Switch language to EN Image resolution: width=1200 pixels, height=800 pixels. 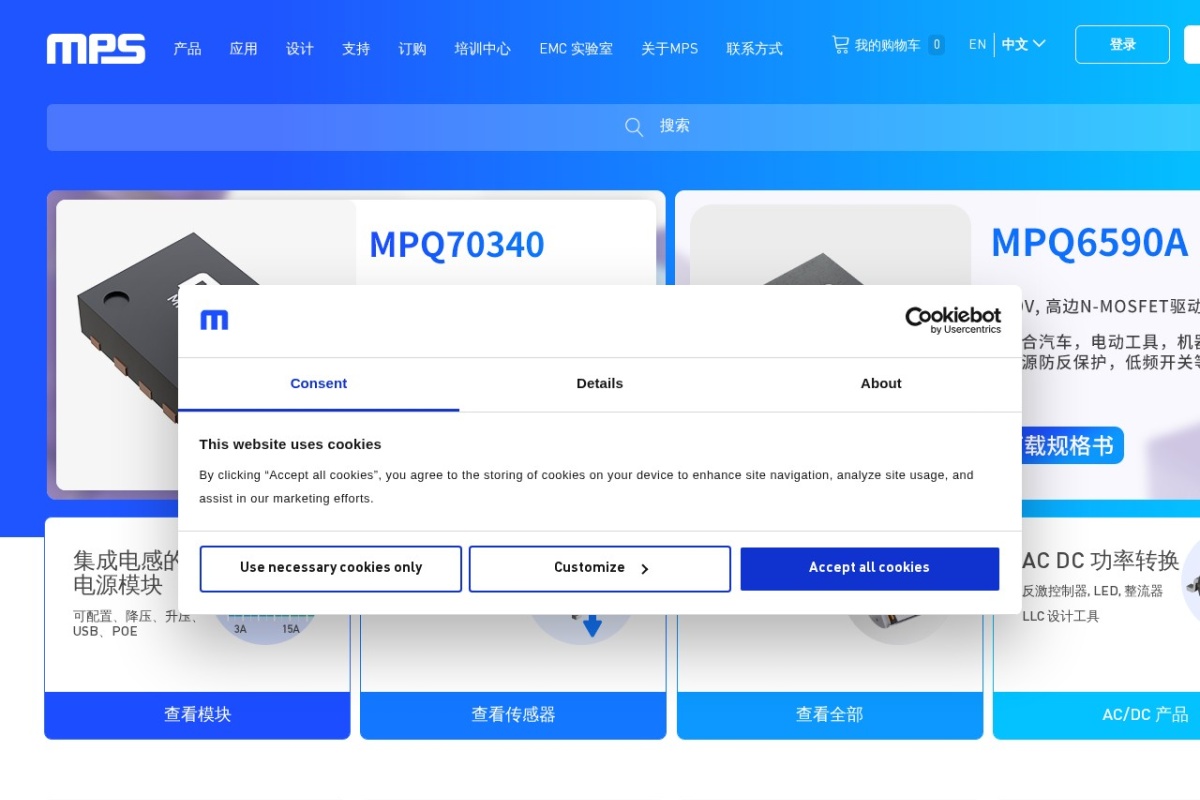(977, 45)
